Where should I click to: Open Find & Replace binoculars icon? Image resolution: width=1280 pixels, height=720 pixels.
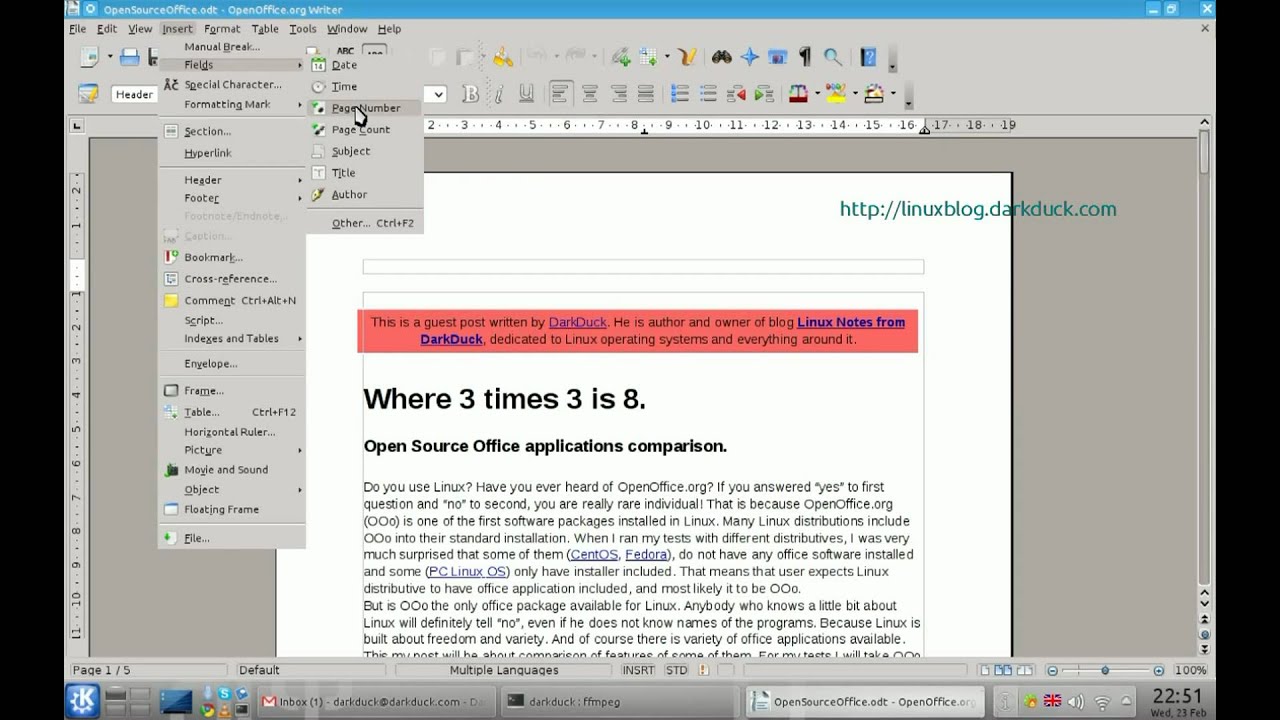pos(721,57)
